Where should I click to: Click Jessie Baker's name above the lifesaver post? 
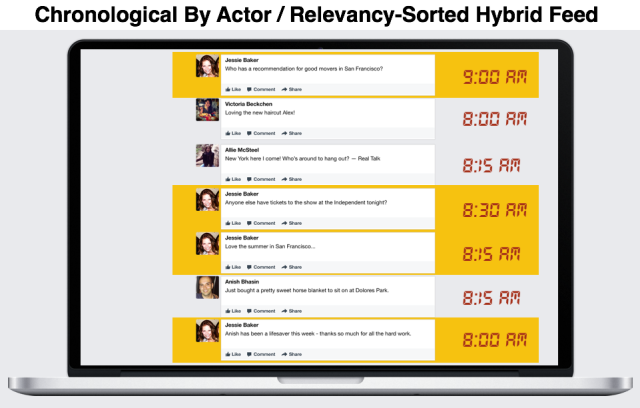[242, 325]
